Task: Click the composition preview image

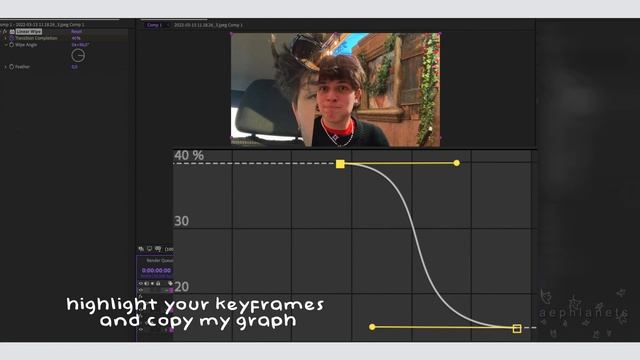Action: tap(336, 90)
